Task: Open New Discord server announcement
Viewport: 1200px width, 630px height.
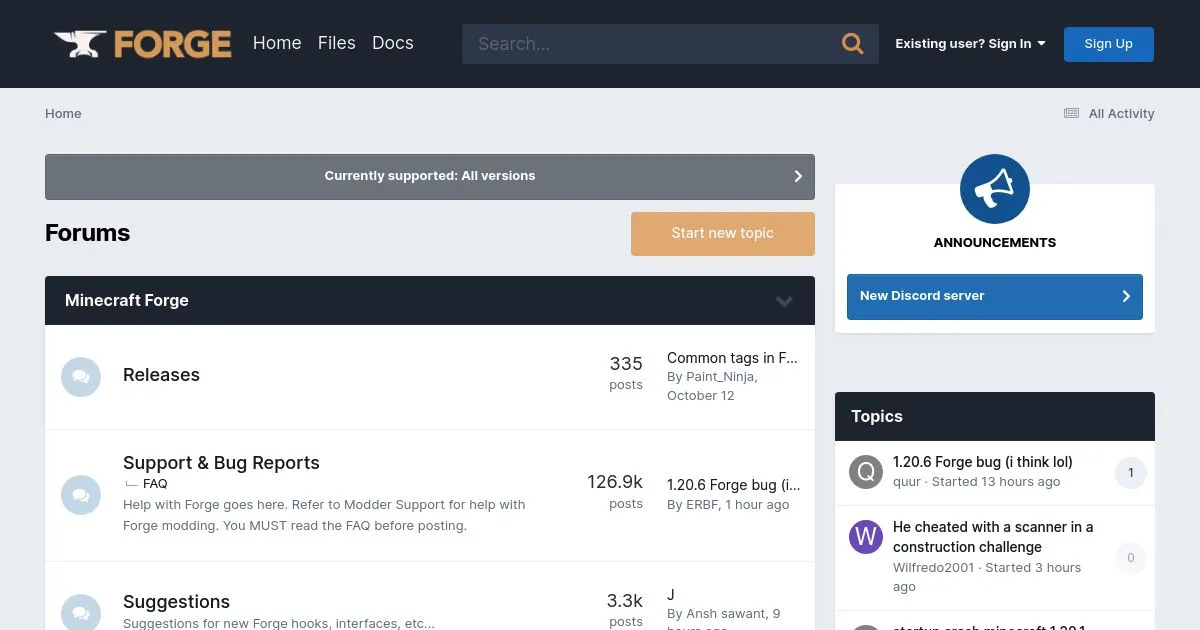Action: click(x=995, y=296)
